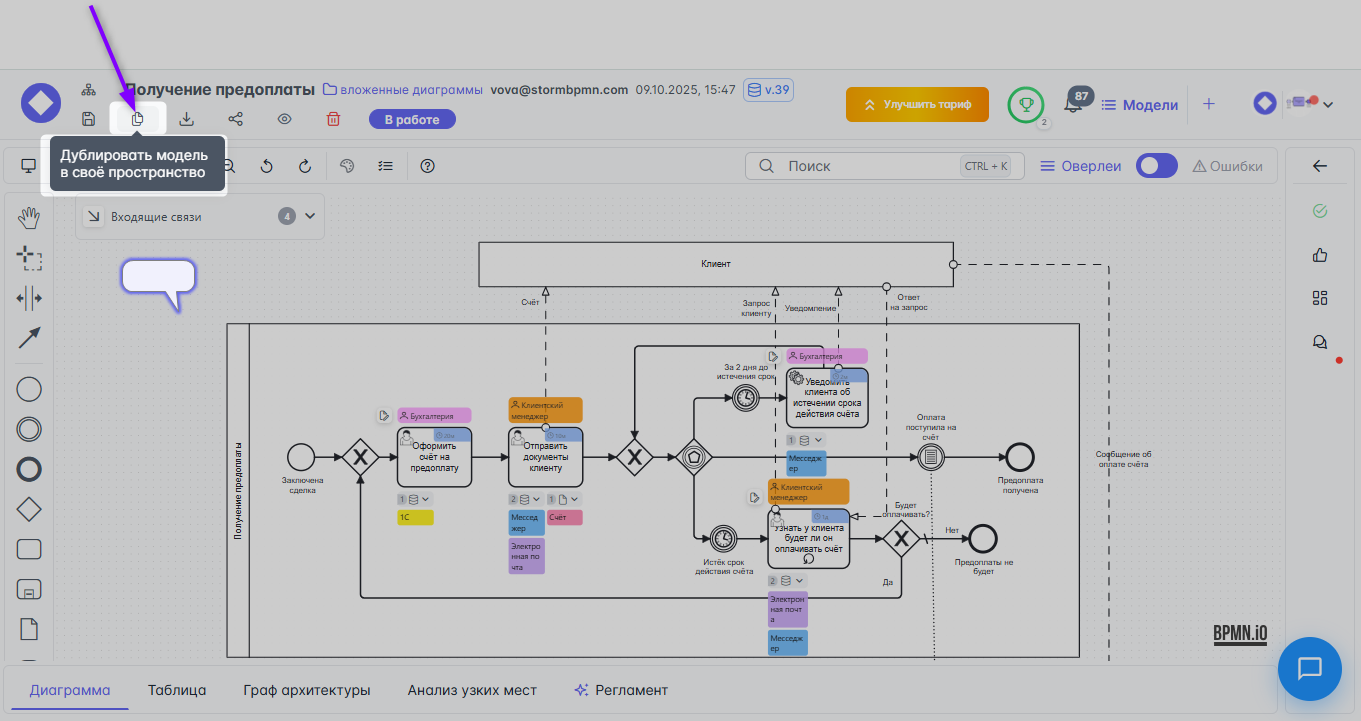
Task: Pick the task rectangle in palette
Action: [29, 549]
